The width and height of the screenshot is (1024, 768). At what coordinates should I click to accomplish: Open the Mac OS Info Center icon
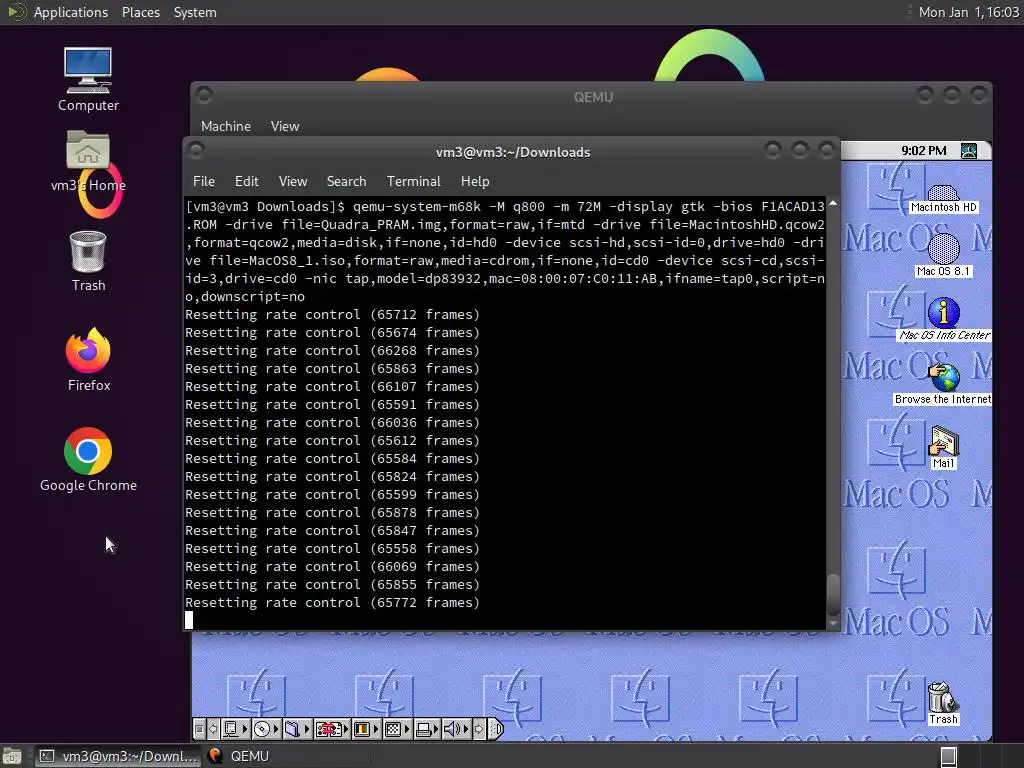944,319
